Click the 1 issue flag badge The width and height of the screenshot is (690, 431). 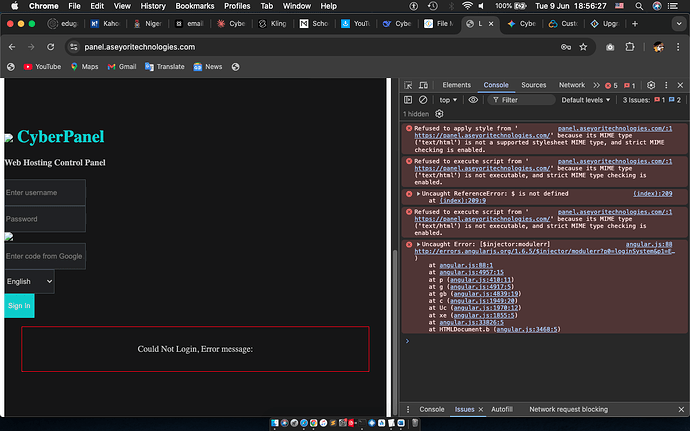(630, 85)
